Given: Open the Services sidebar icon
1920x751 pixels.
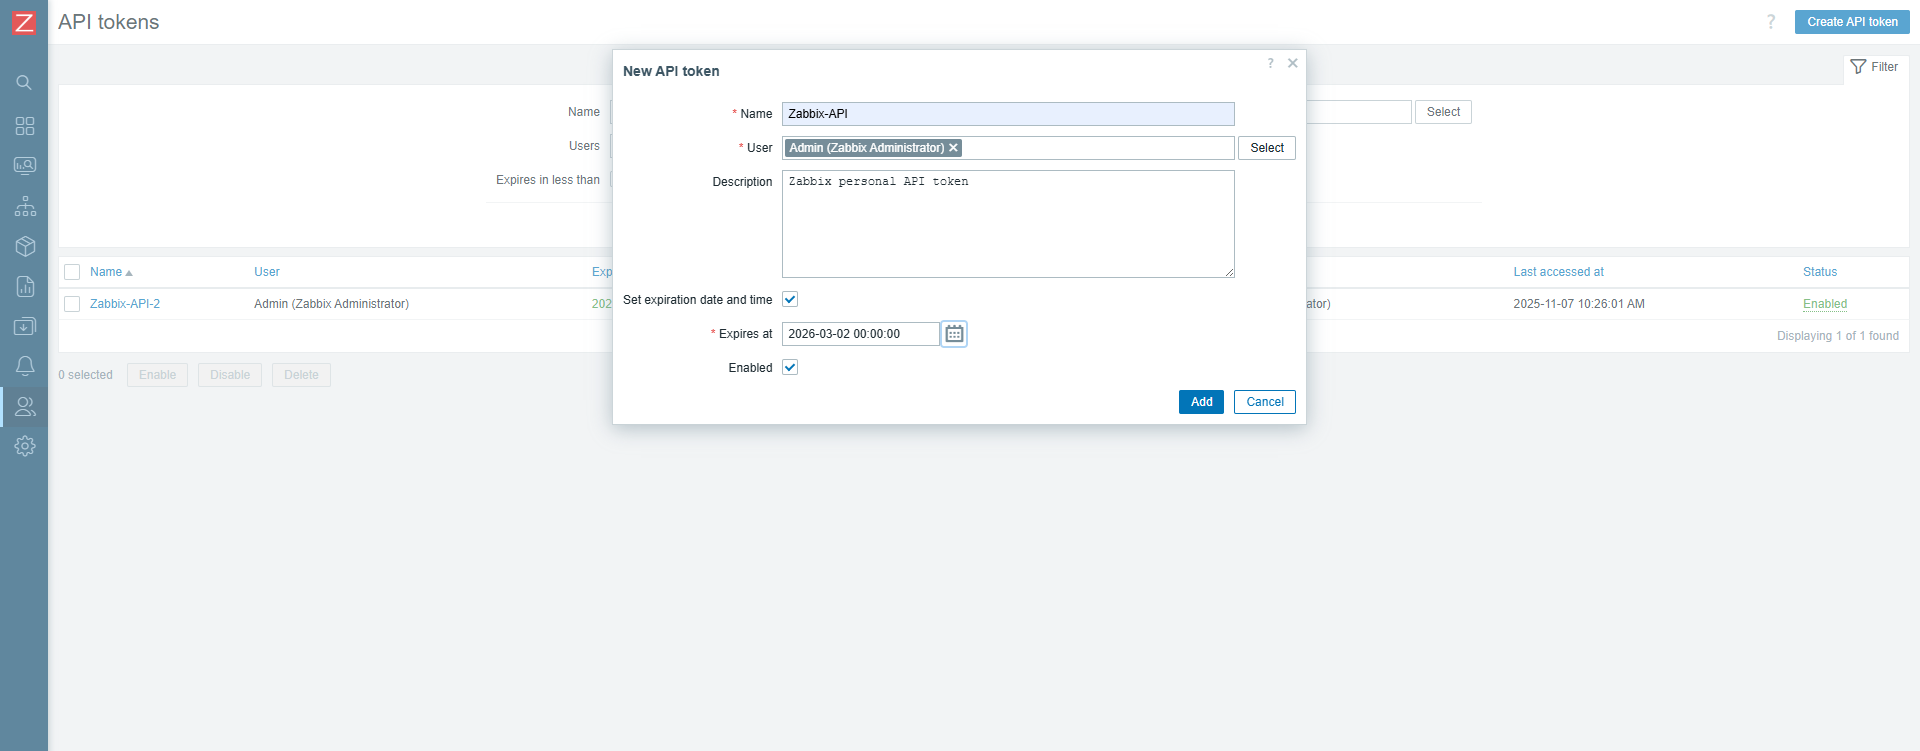Looking at the screenshot, I should [25, 206].
